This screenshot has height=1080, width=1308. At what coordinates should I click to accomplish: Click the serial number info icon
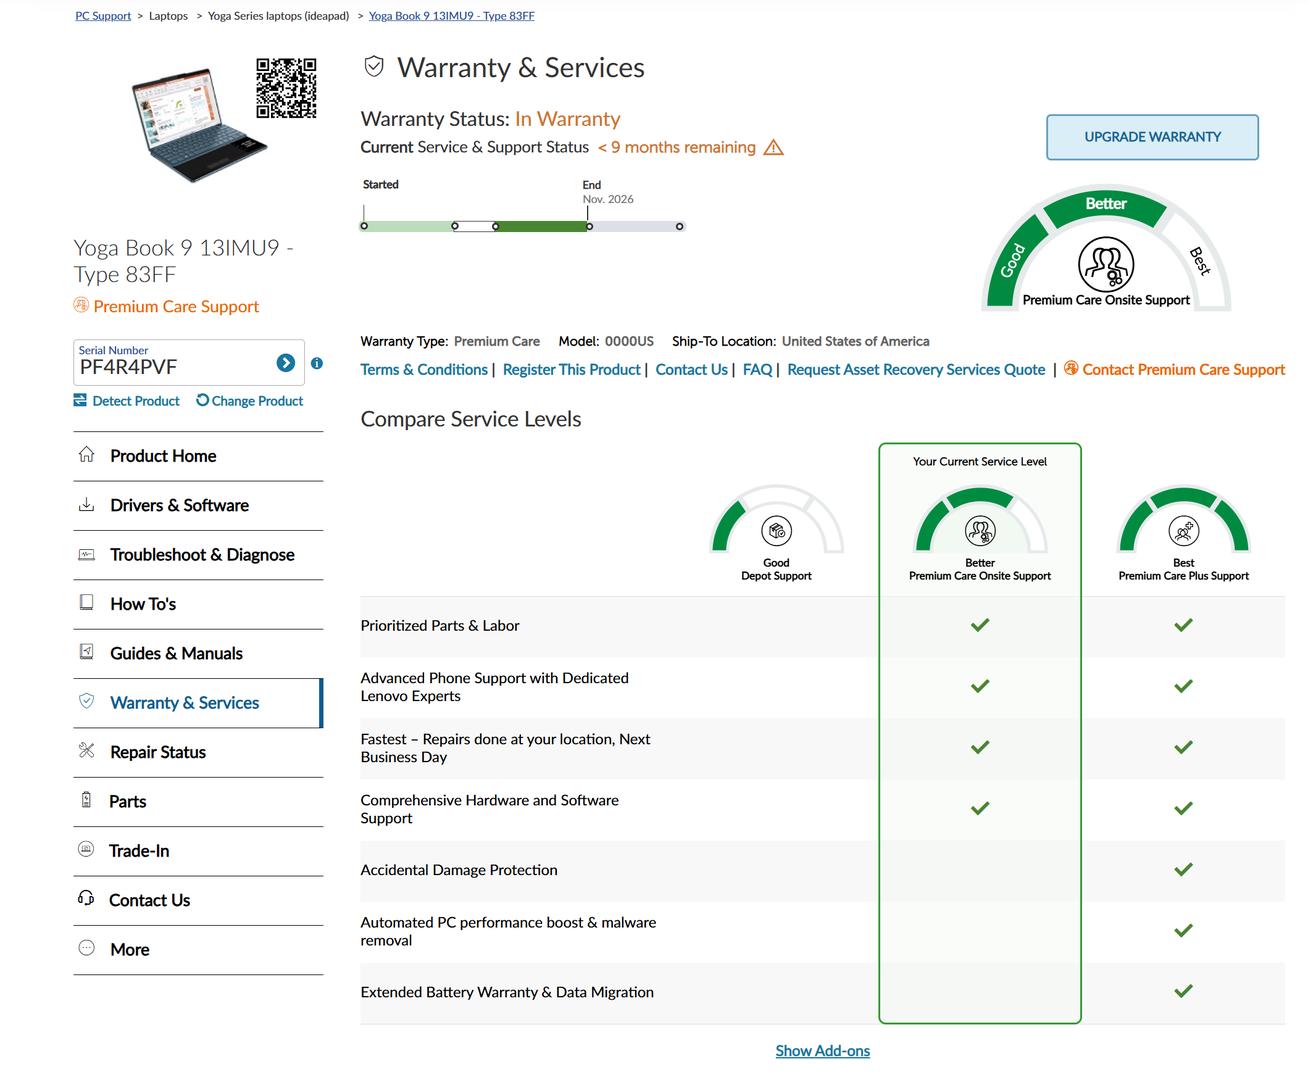pyautogui.click(x=317, y=363)
